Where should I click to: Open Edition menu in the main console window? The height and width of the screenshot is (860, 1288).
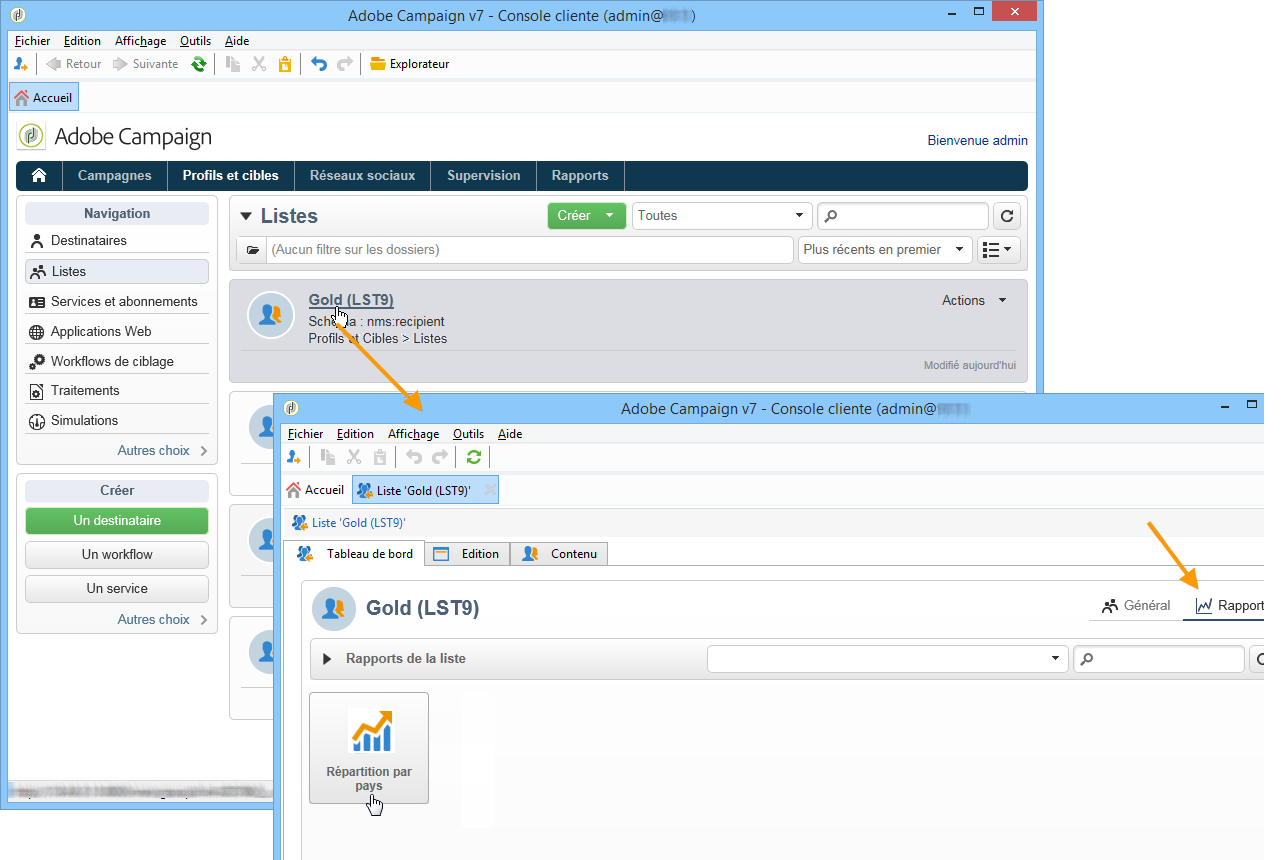(x=82, y=41)
